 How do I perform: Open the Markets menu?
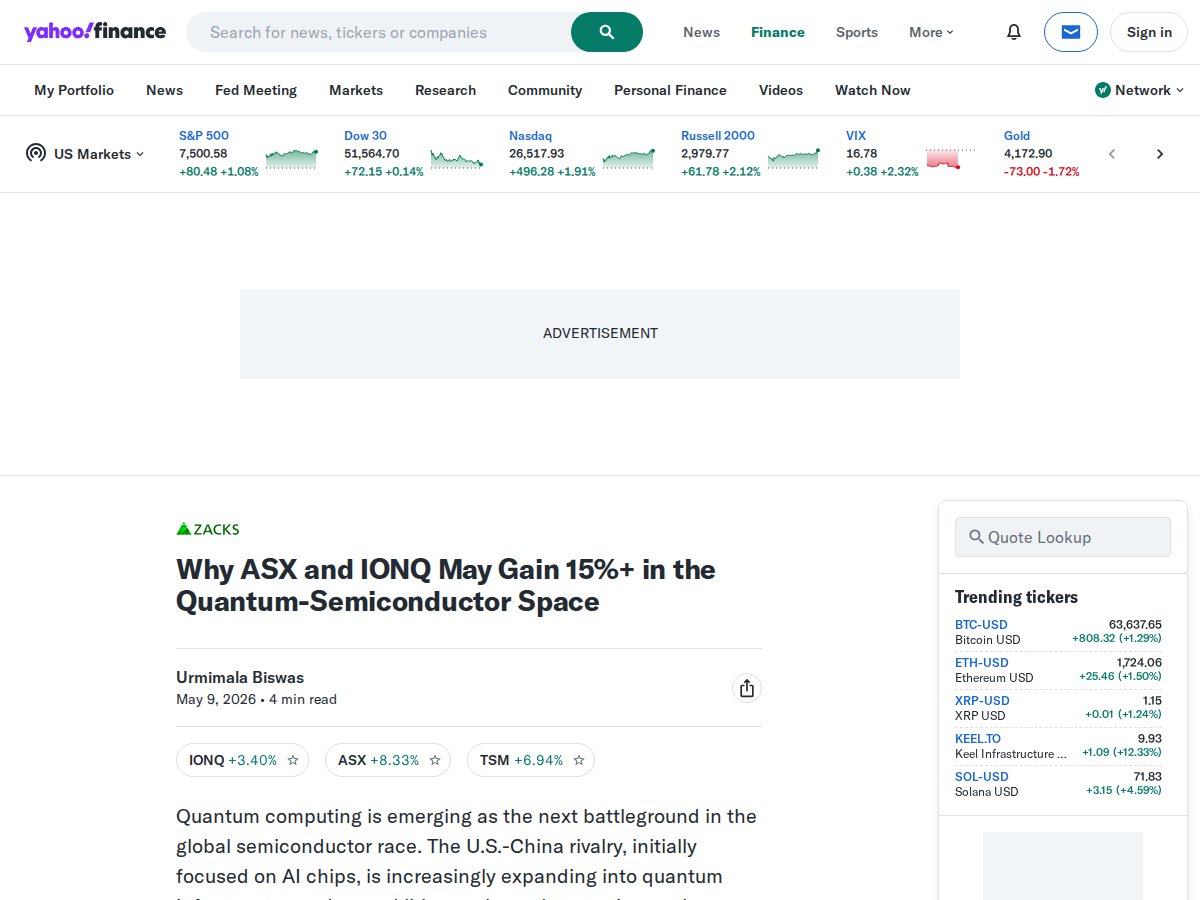[x=356, y=90]
